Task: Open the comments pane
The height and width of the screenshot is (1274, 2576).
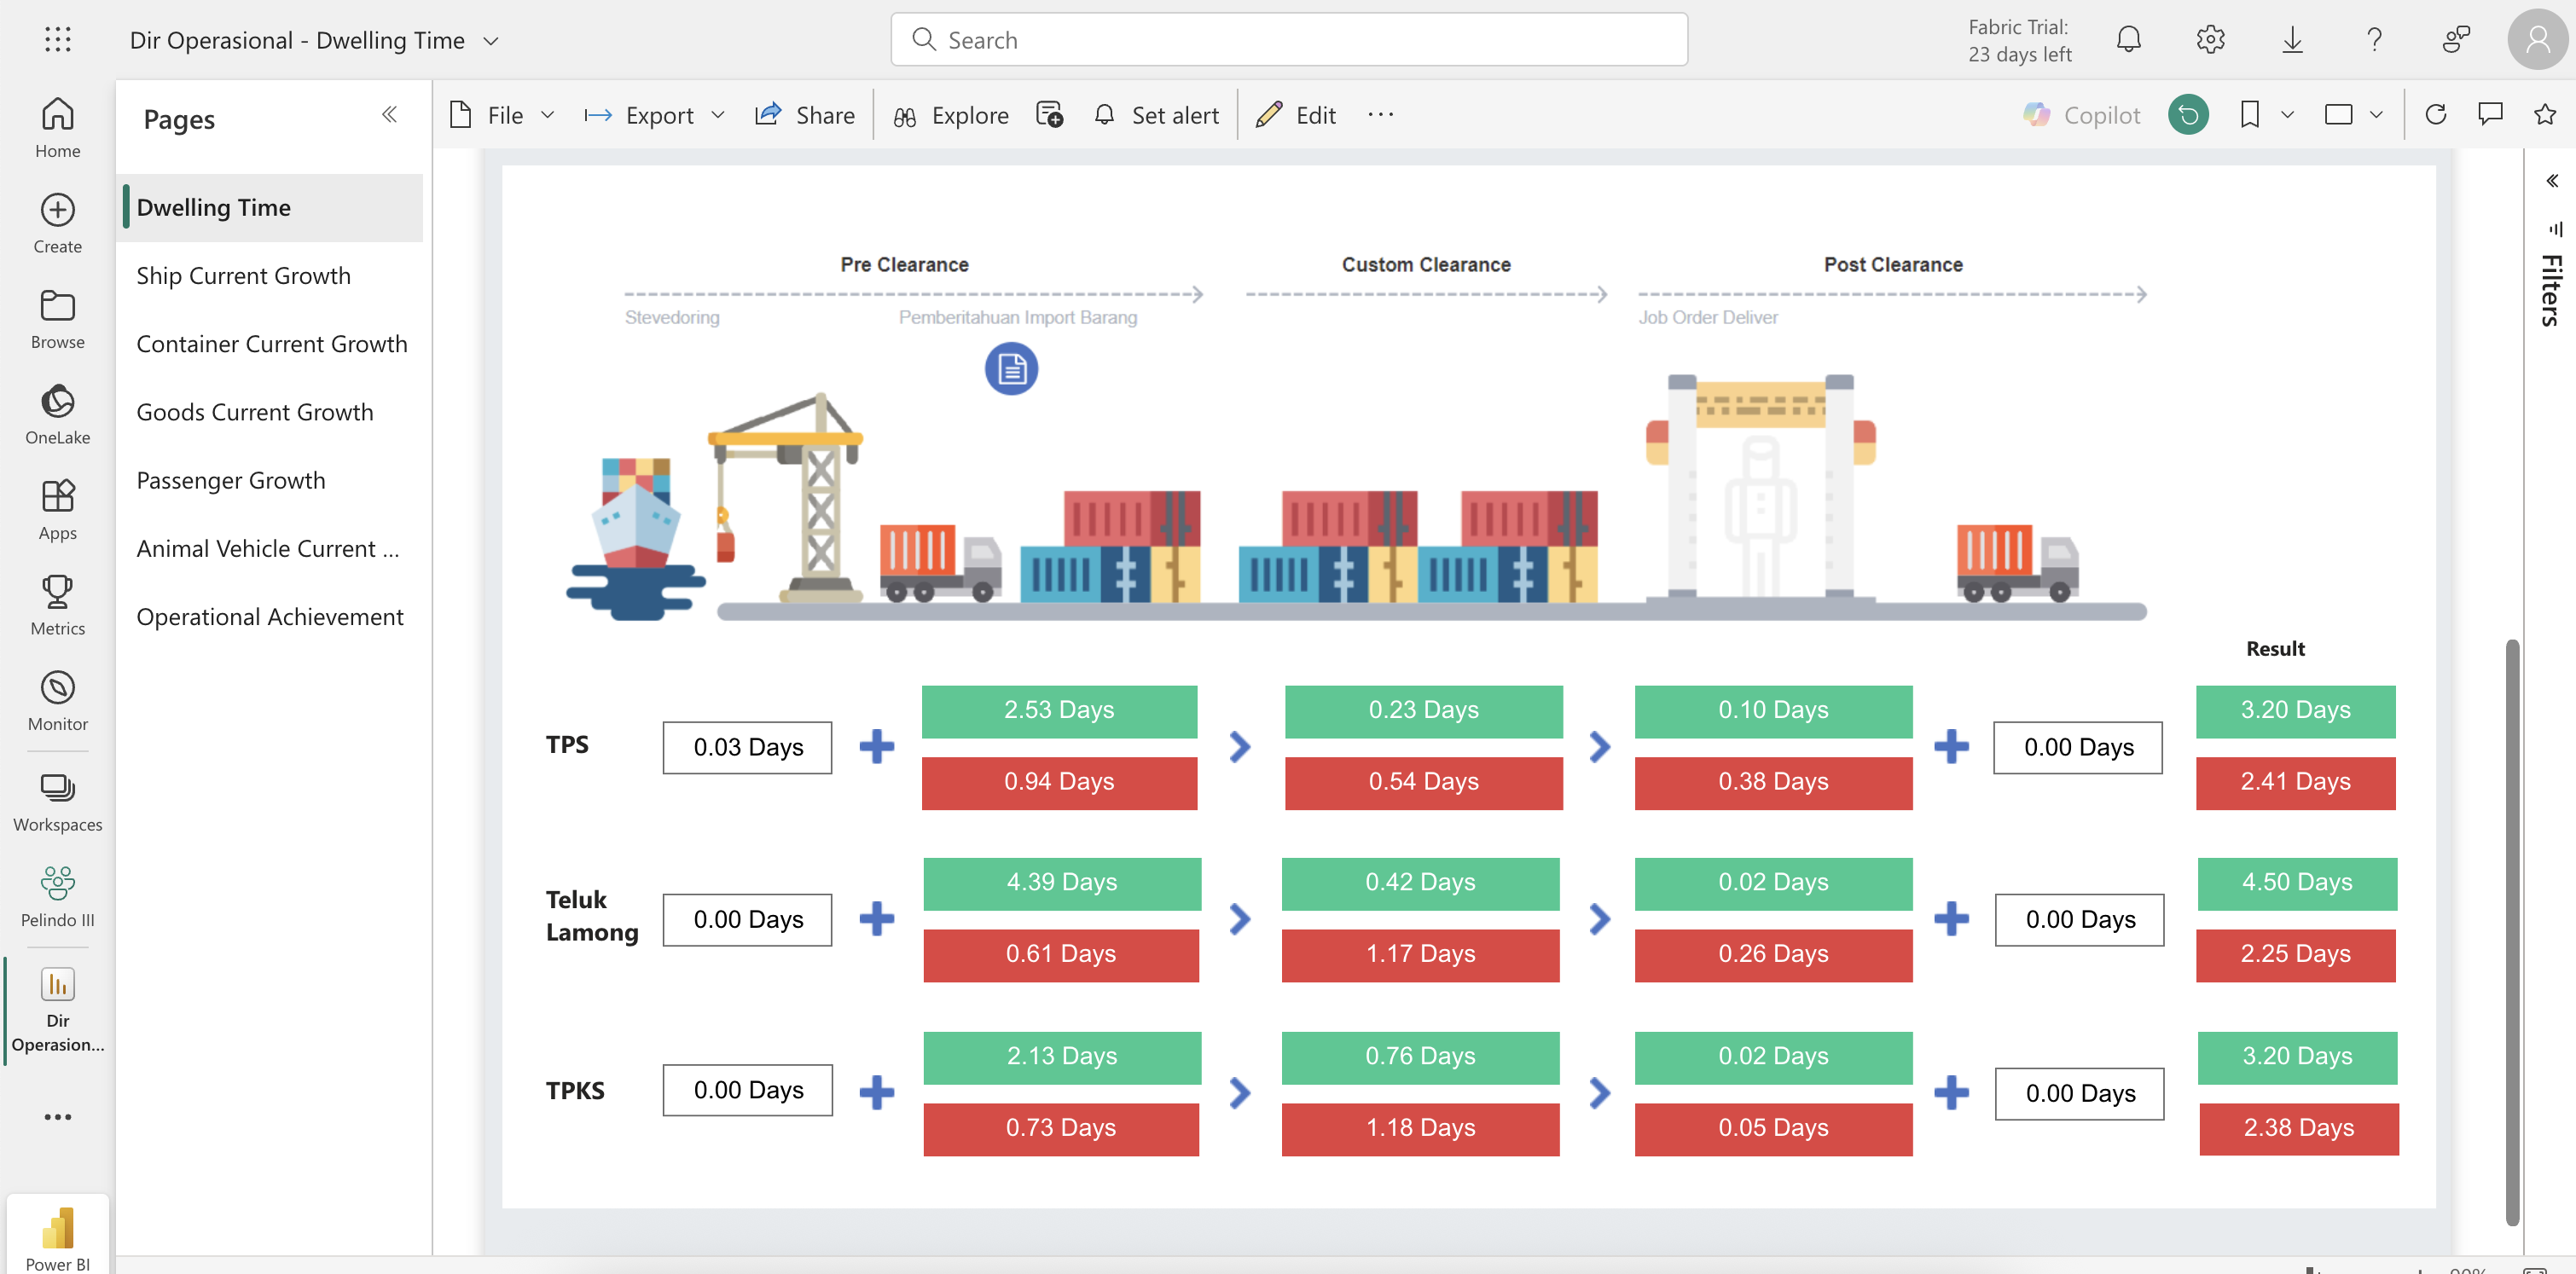Action: [x=2490, y=114]
